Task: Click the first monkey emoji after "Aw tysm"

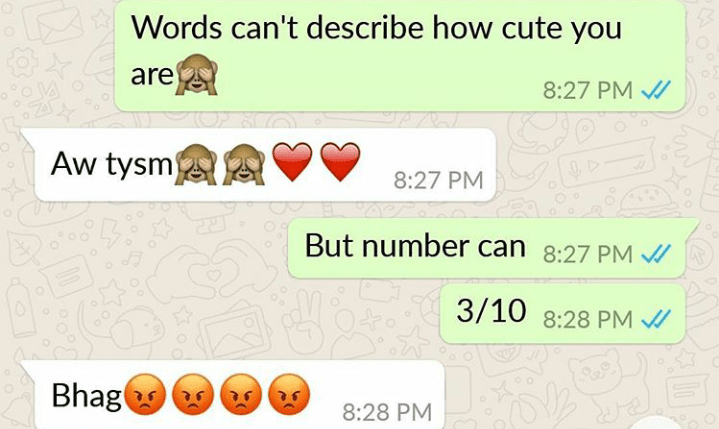Action: coord(196,164)
